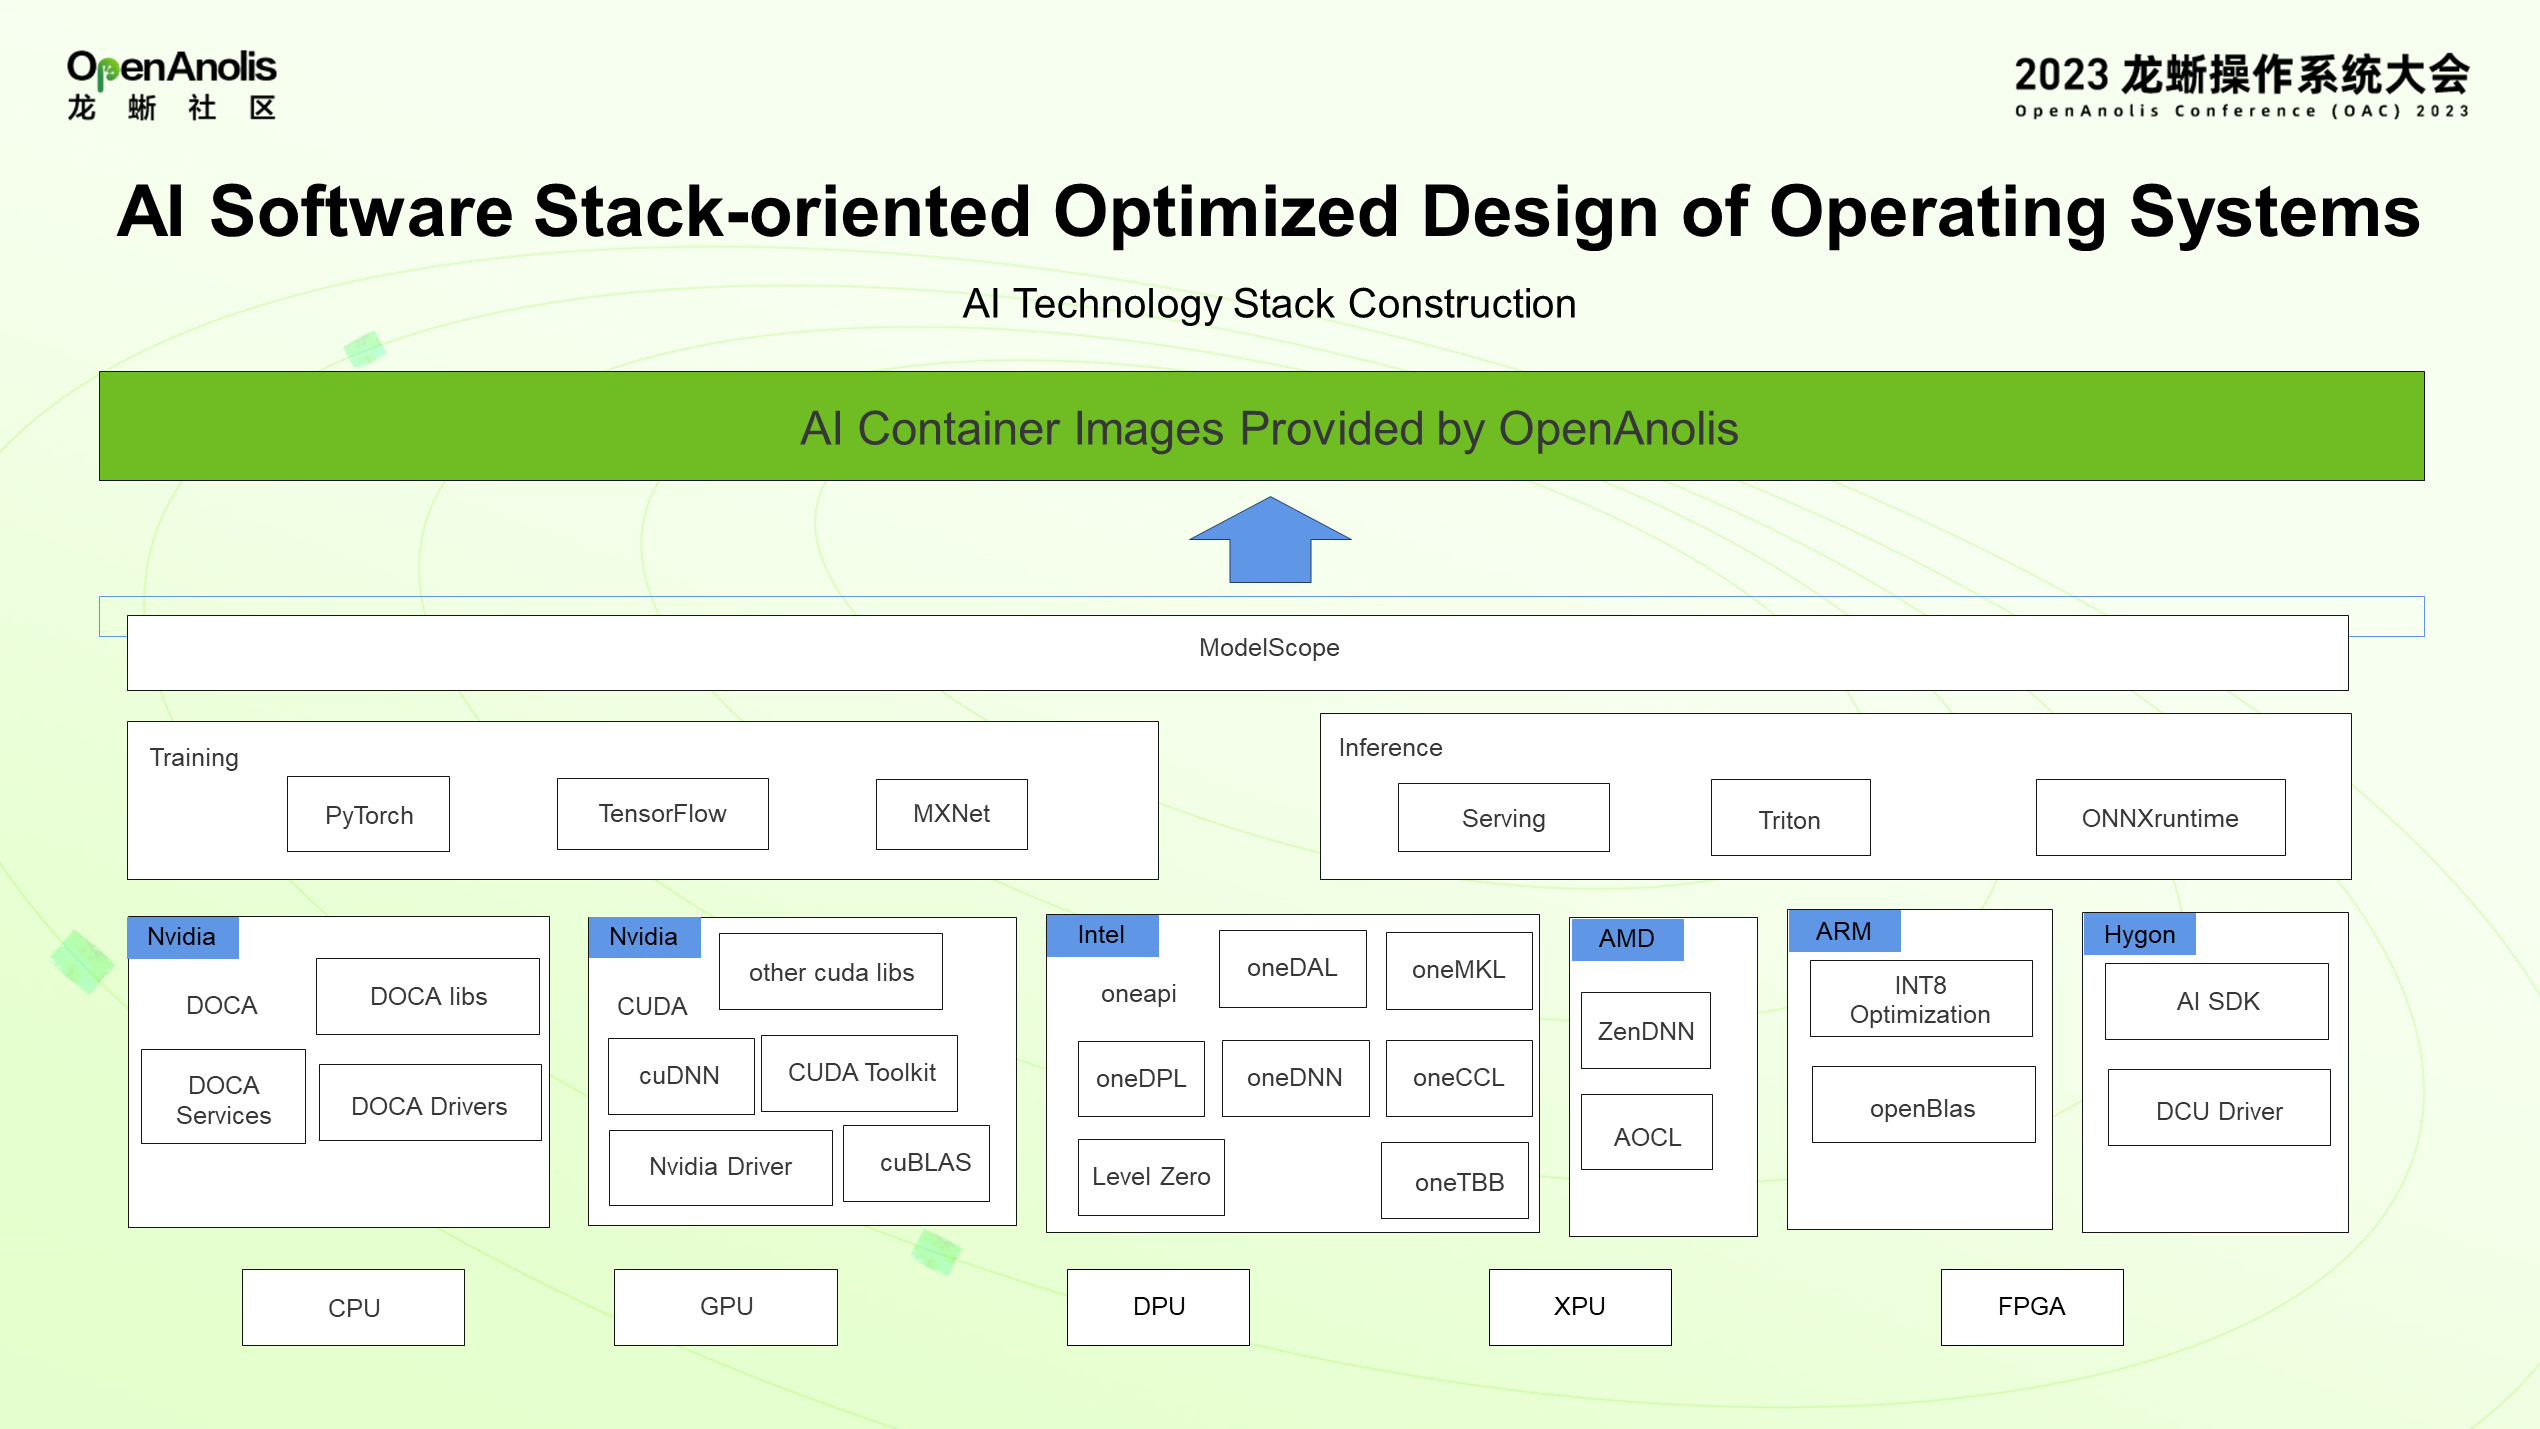Select the cuDNN box
Viewport: 2540px width, 1429px height.
[x=681, y=1077]
